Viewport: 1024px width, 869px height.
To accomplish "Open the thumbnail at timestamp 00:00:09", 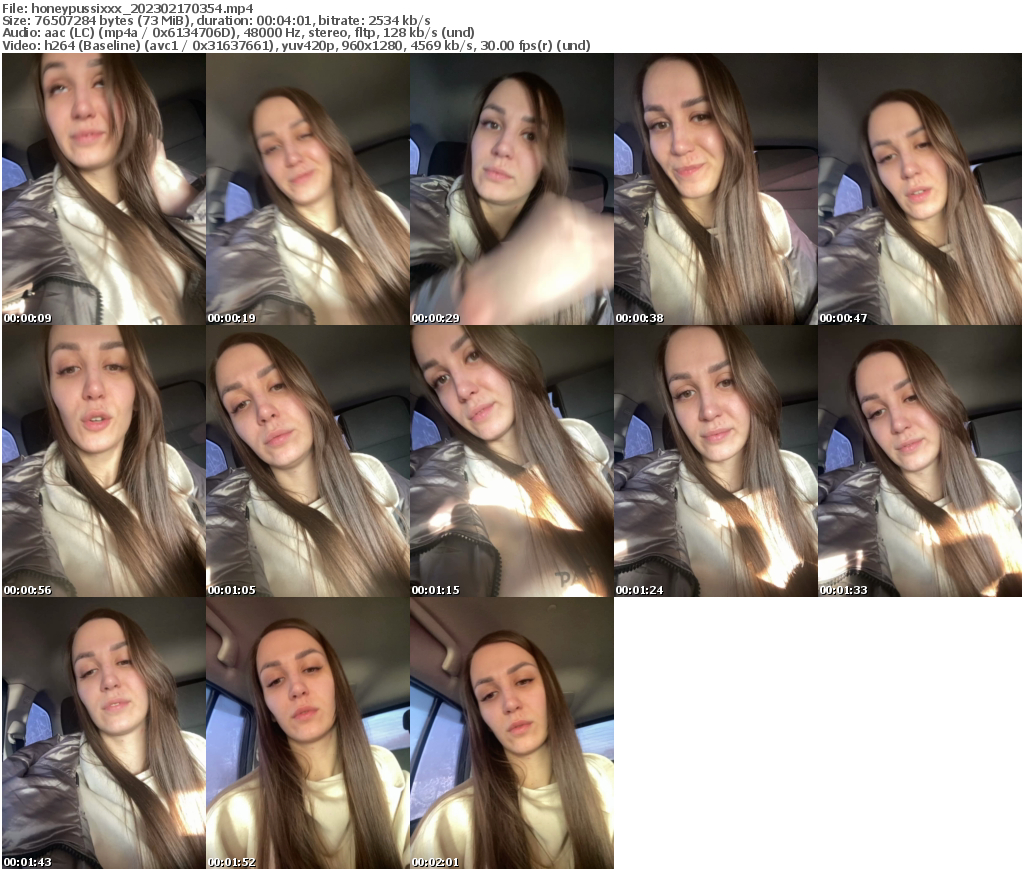I will pos(100,187).
